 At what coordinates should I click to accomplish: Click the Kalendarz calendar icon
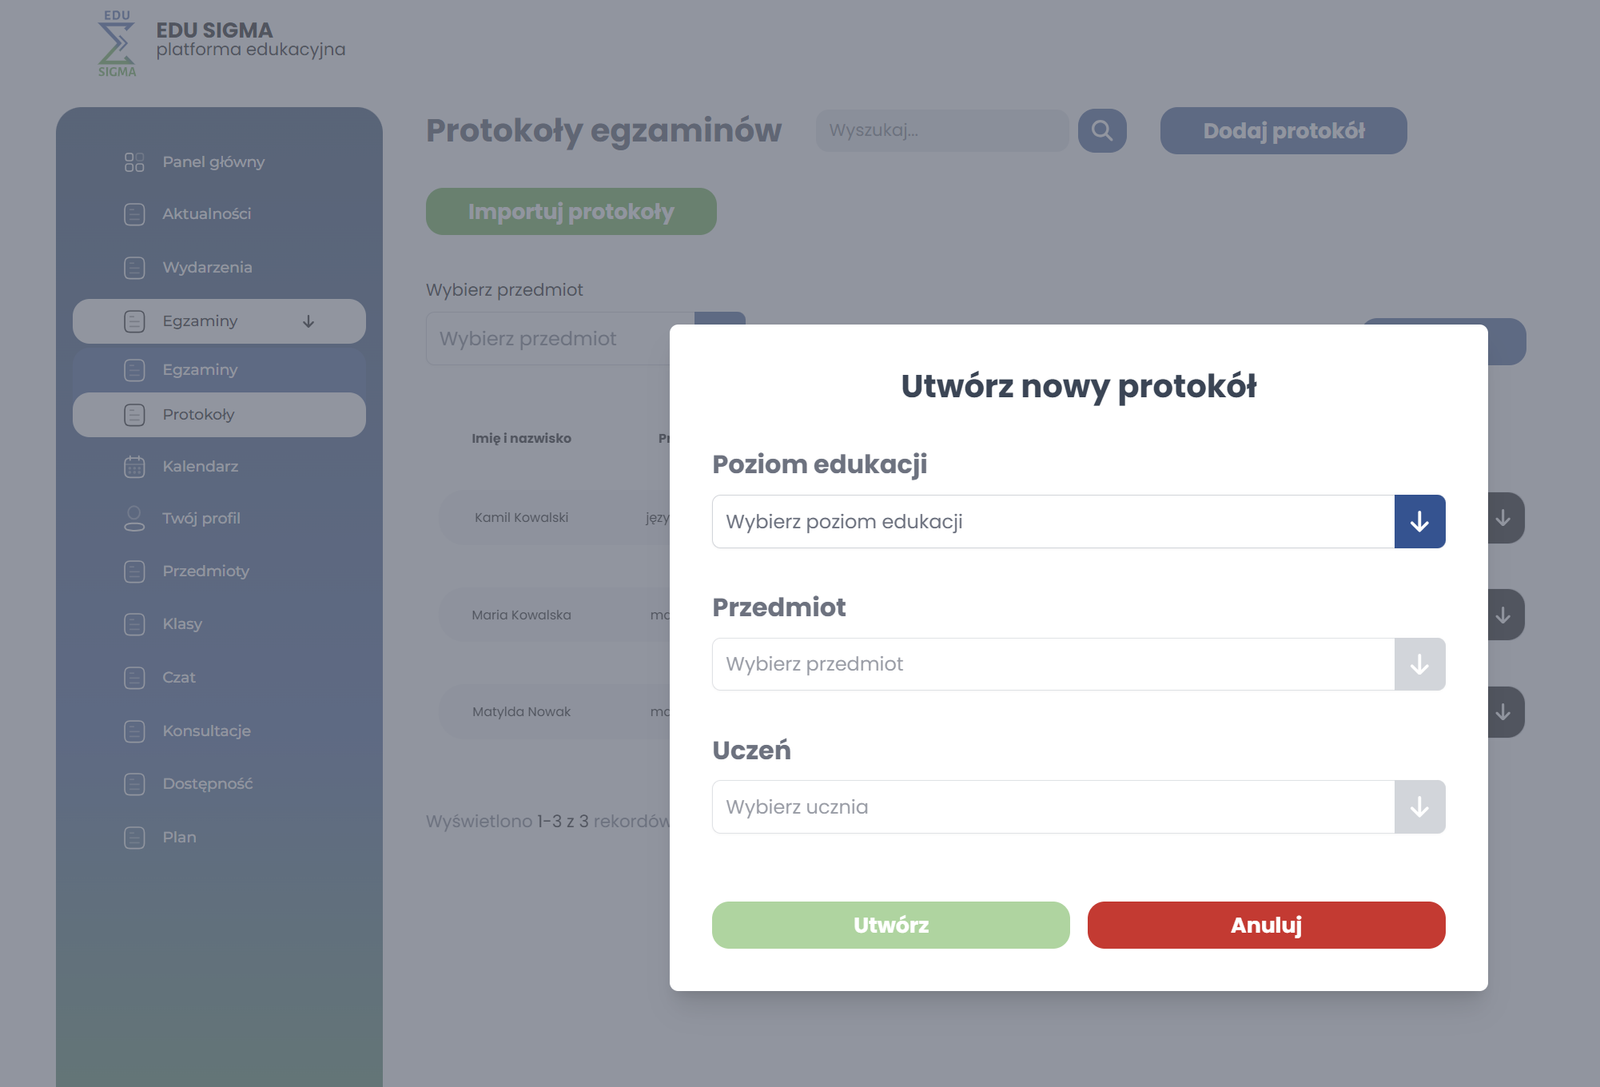coord(134,467)
